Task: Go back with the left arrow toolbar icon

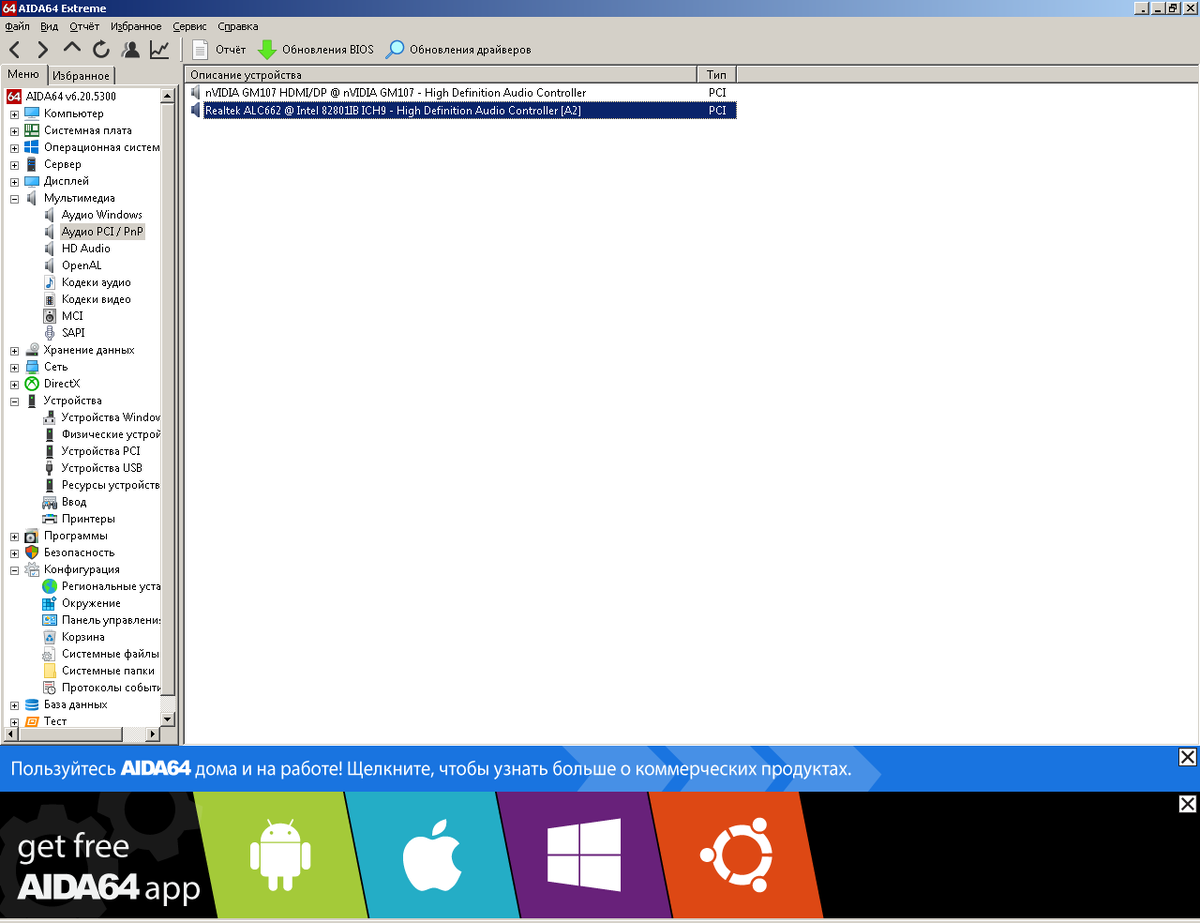Action: 15,49
